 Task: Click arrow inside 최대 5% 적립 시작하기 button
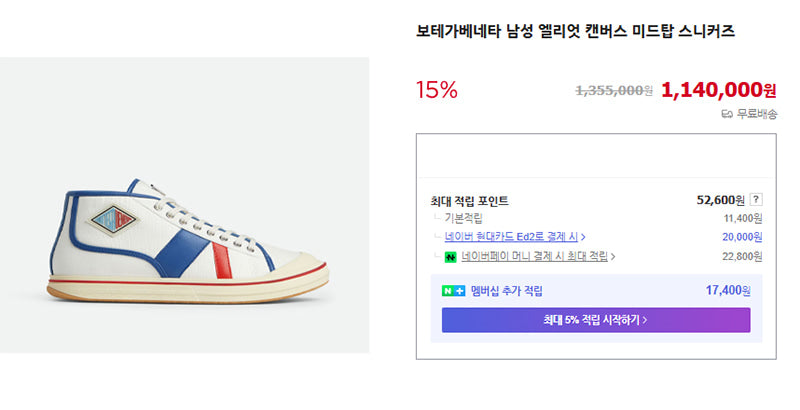click(645, 320)
